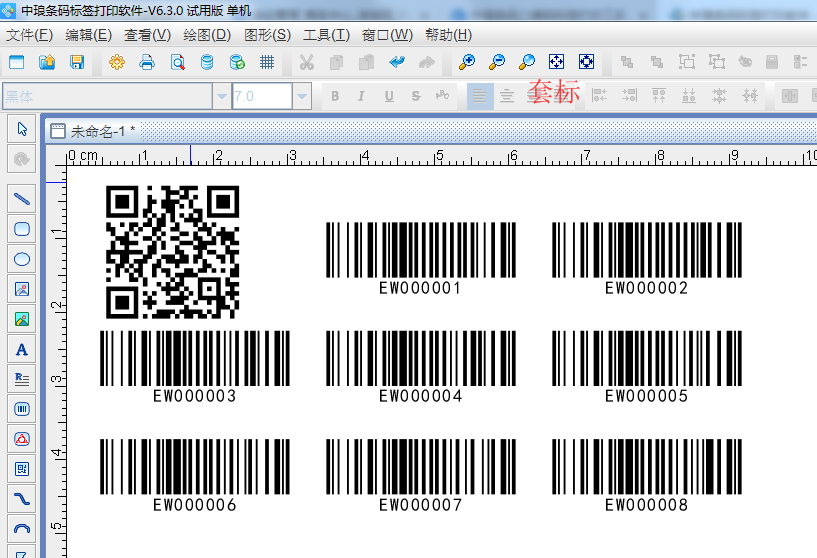Select the barcode labeled EW000004

point(421,358)
